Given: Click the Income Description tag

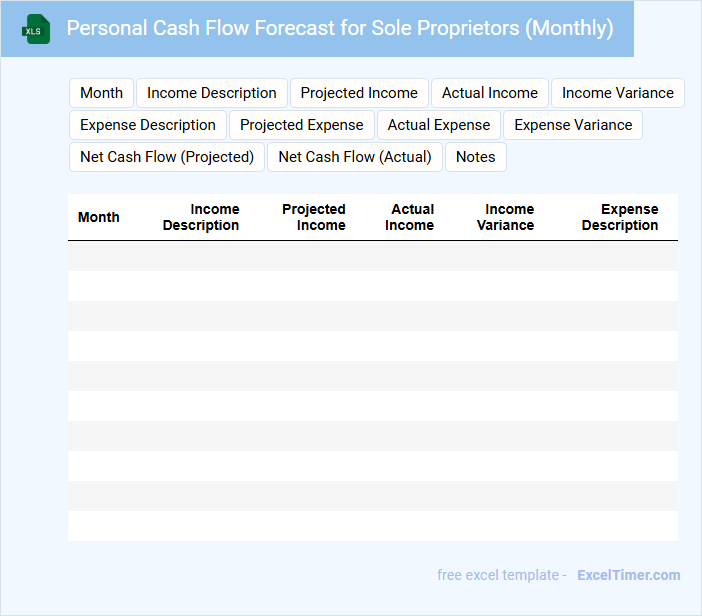Looking at the screenshot, I should (212, 93).
